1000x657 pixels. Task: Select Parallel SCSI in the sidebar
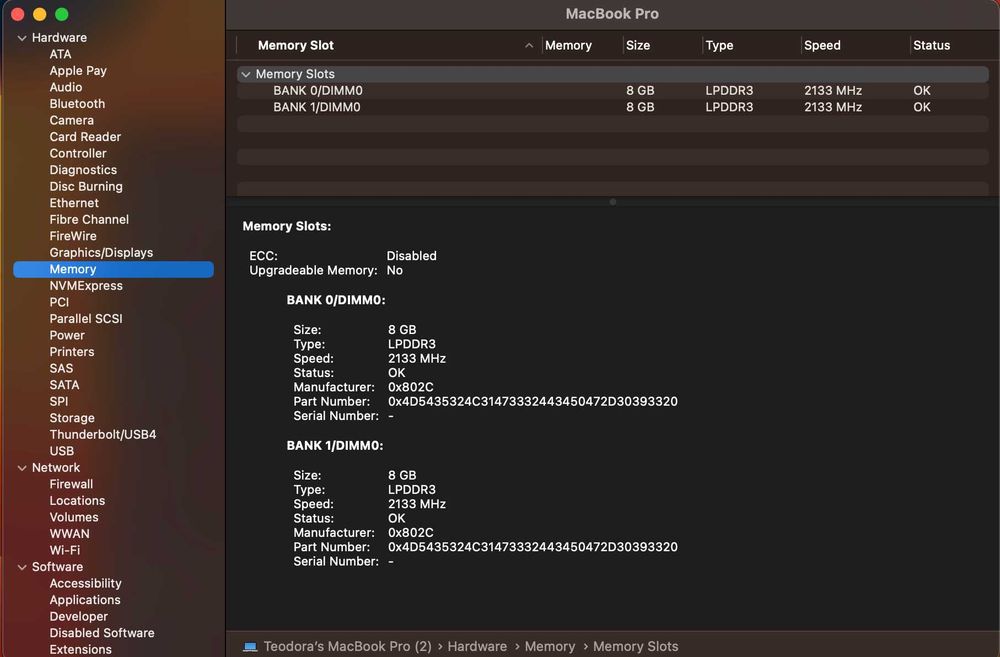[x=86, y=319]
